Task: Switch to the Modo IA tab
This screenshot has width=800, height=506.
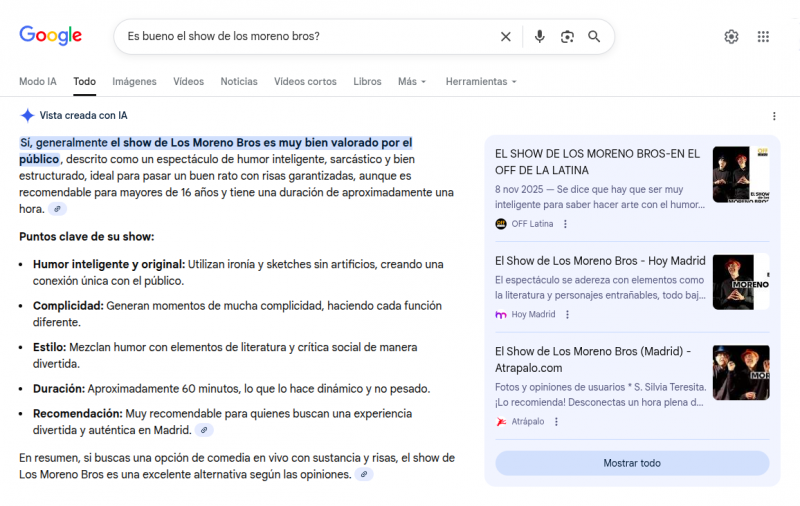Action: click(x=38, y=82)
